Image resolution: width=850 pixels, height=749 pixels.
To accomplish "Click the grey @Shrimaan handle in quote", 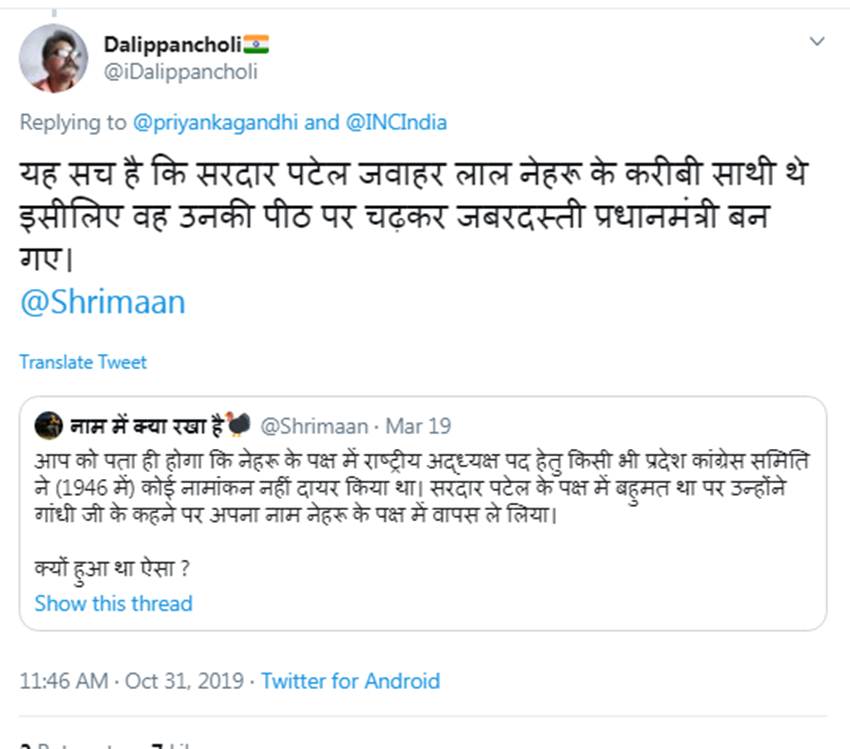I will pos(314,426).
